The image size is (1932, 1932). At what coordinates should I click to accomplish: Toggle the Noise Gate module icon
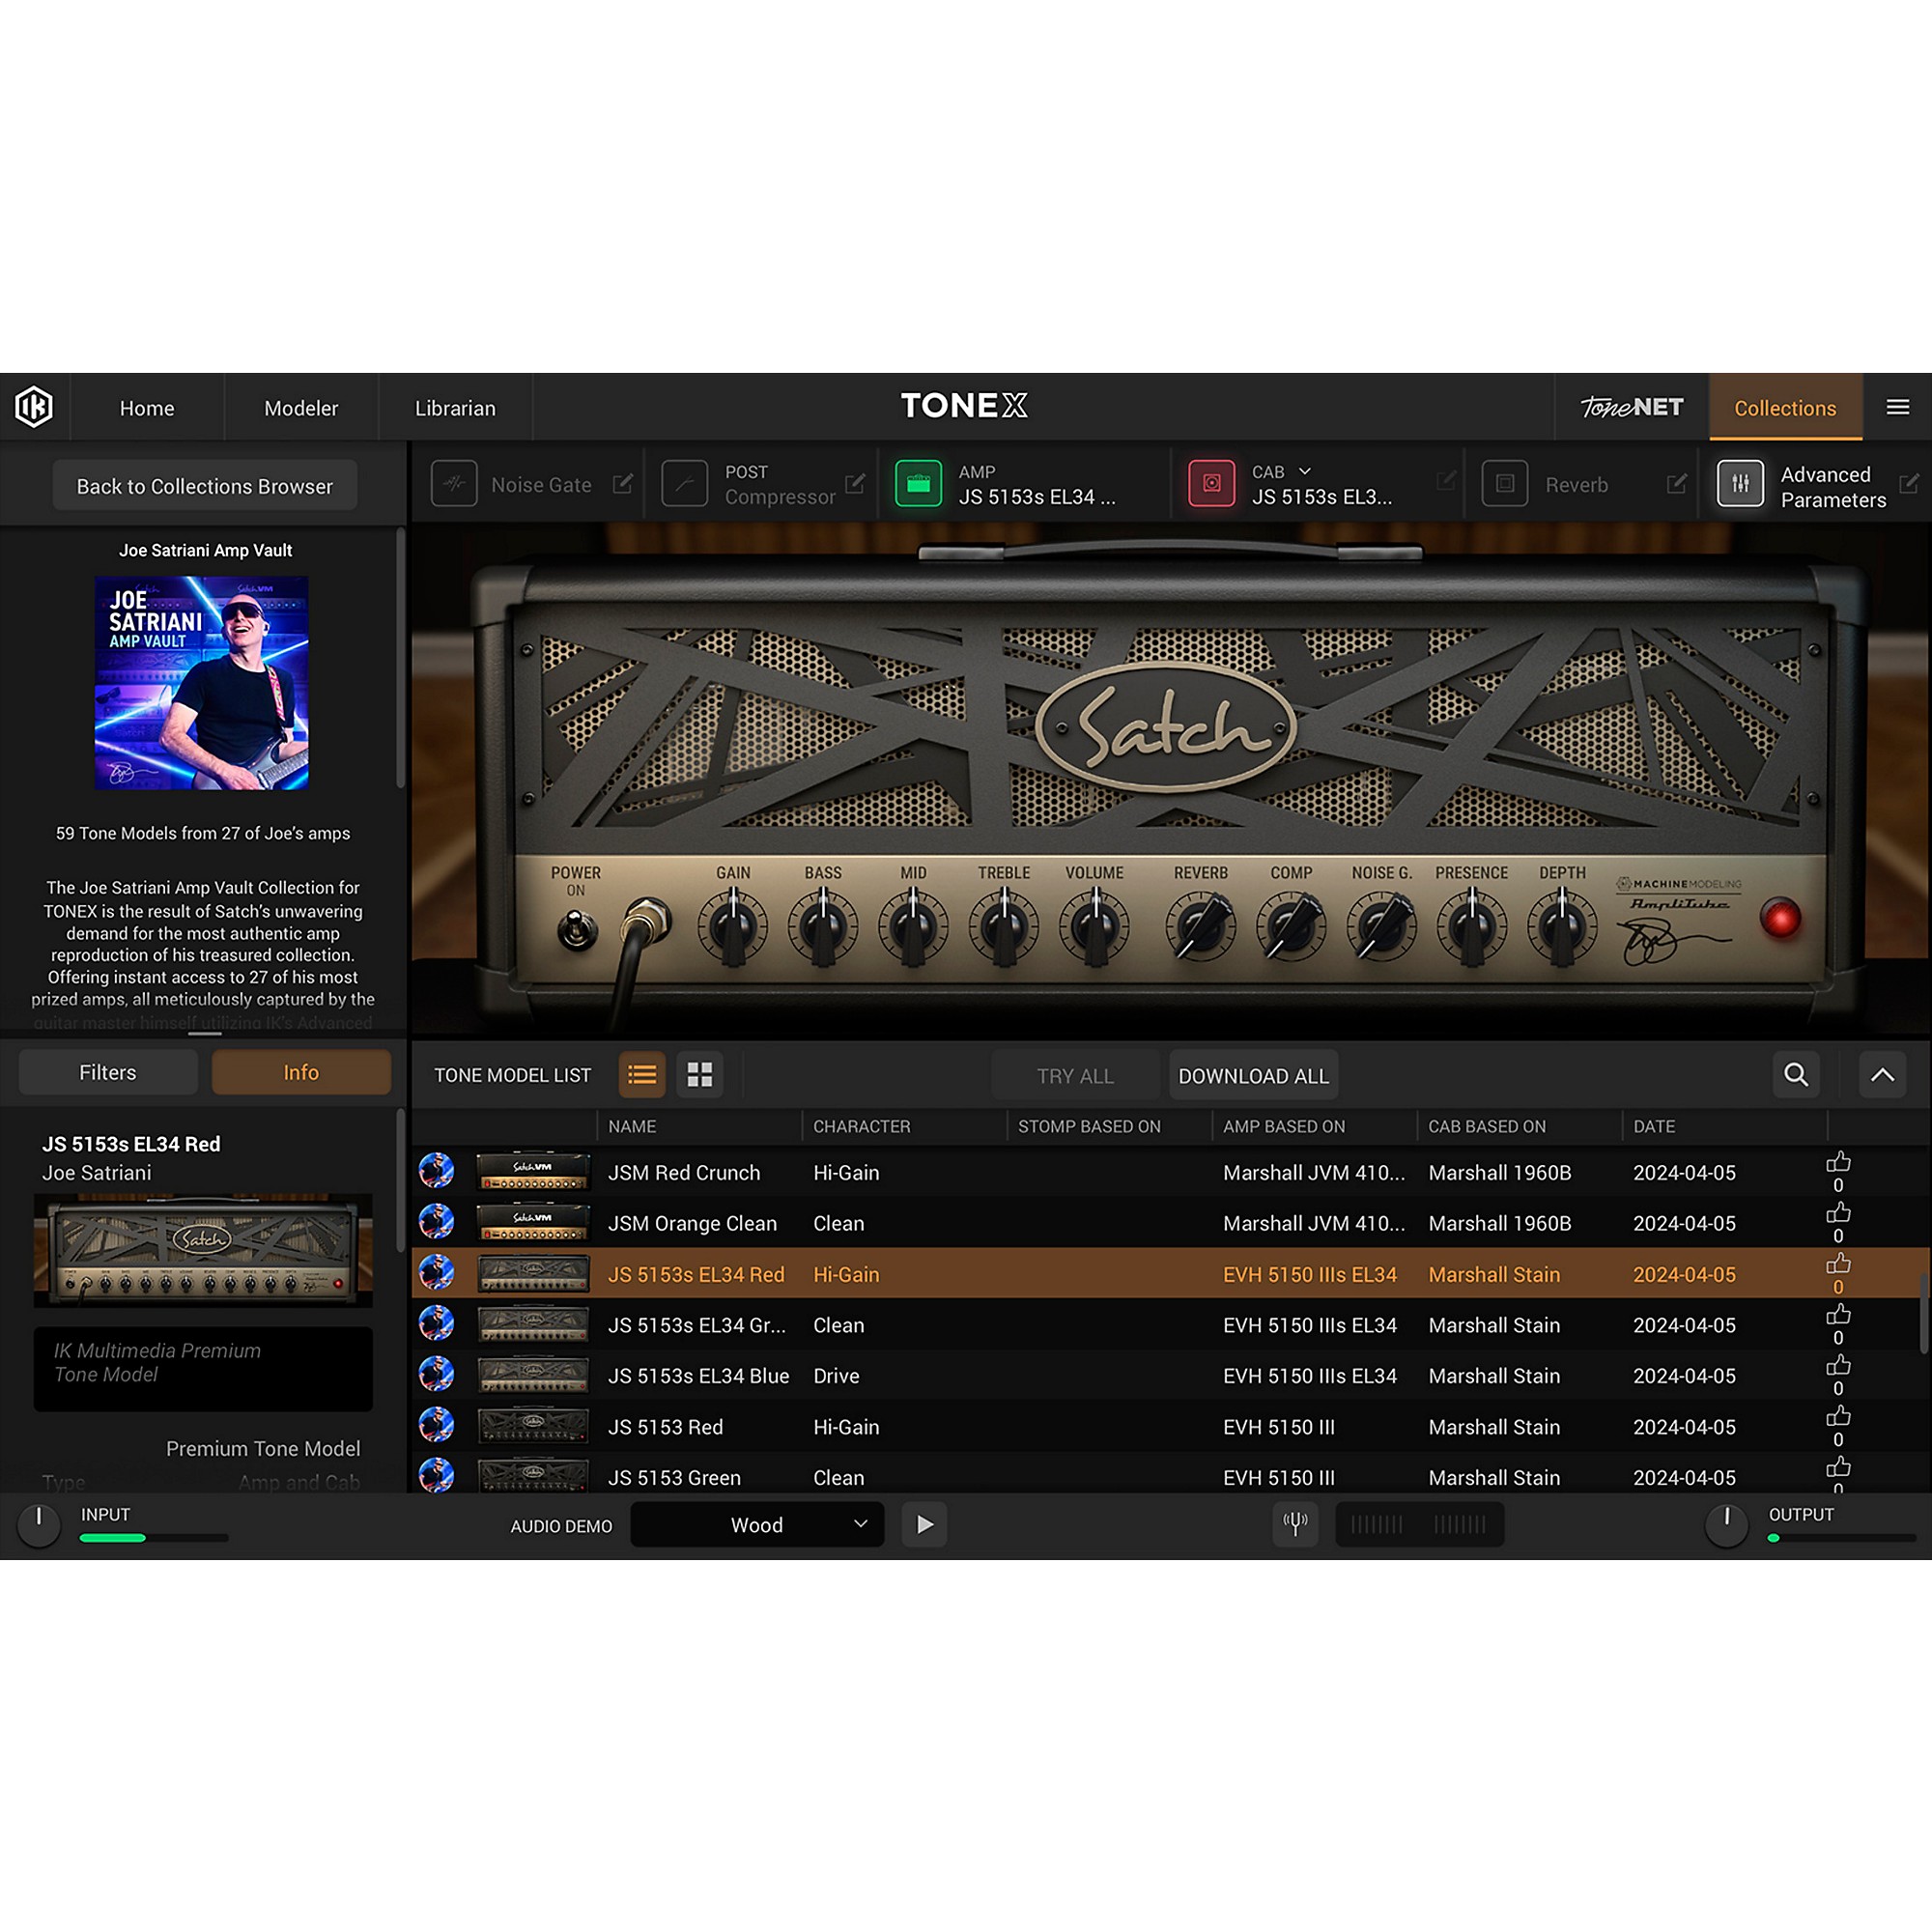[454, 484]
